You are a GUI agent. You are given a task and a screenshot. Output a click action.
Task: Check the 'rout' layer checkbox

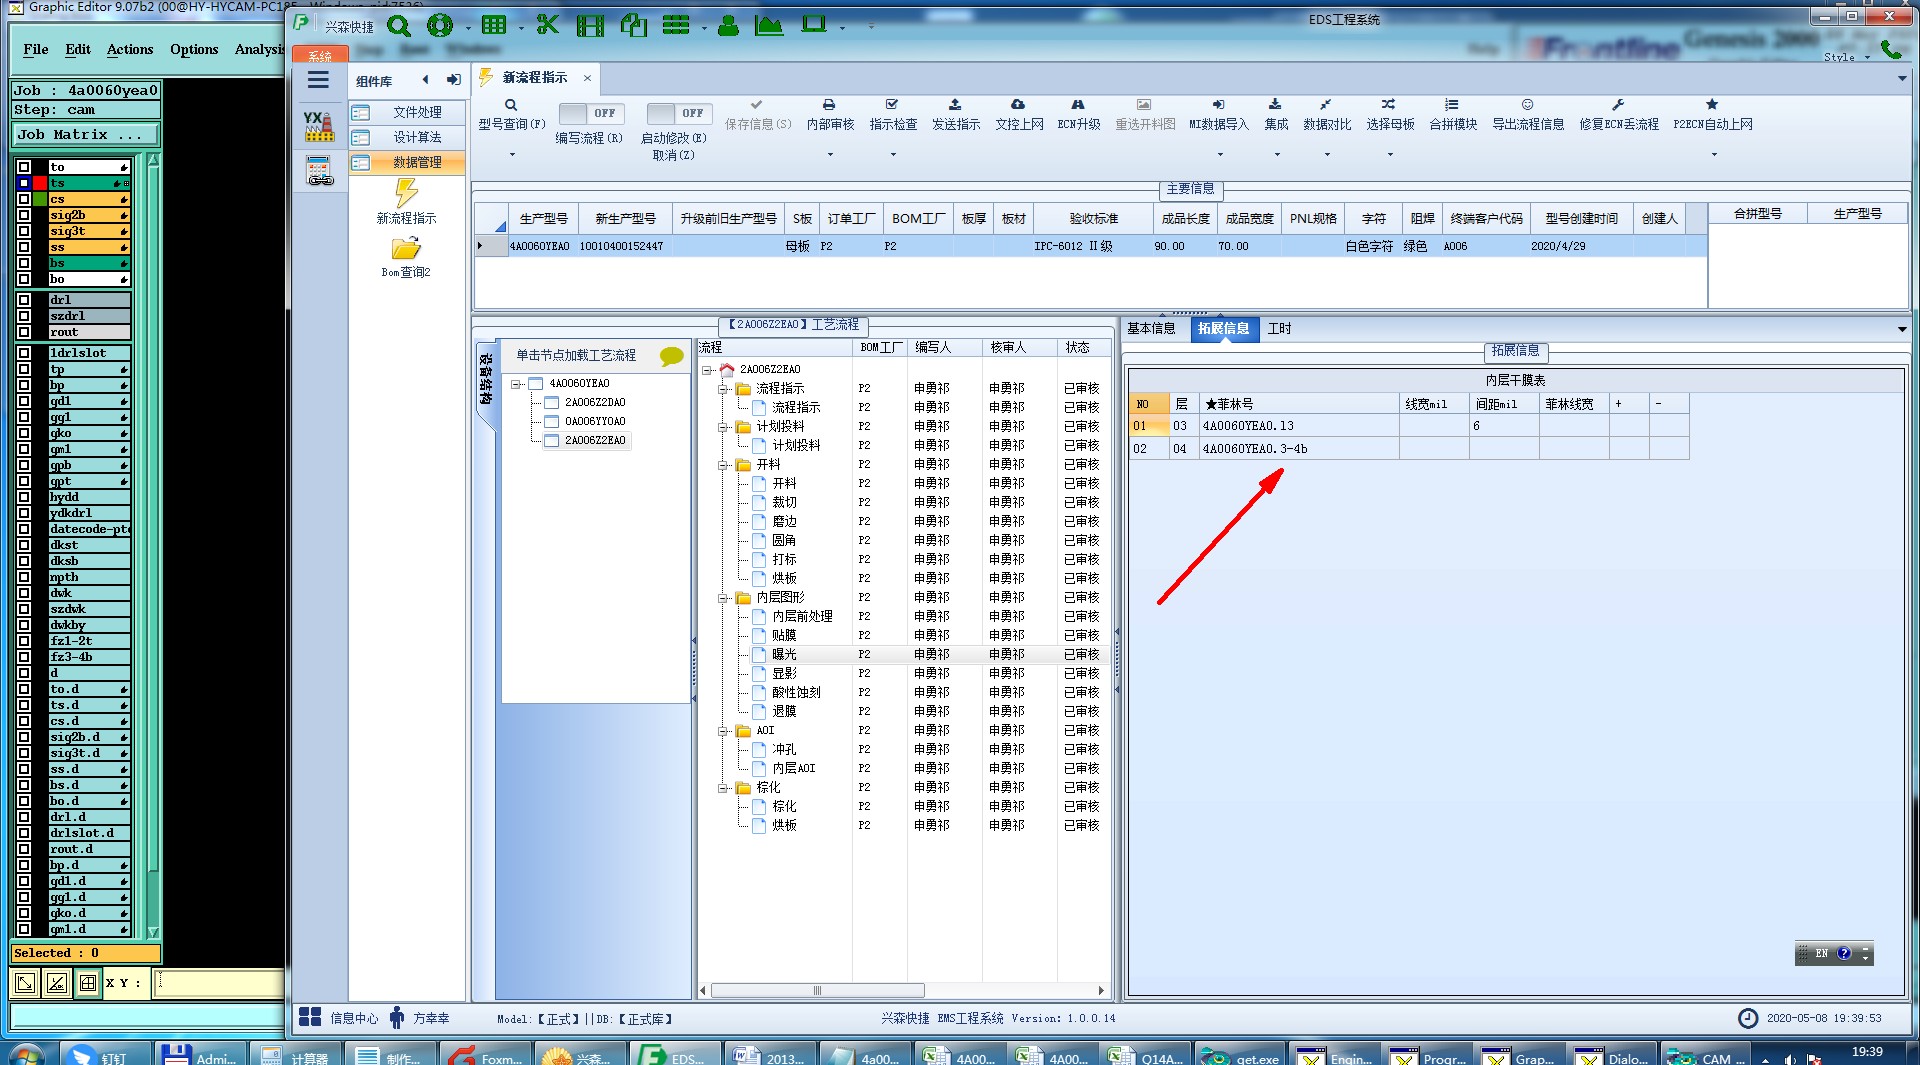[x=24, y=332]
